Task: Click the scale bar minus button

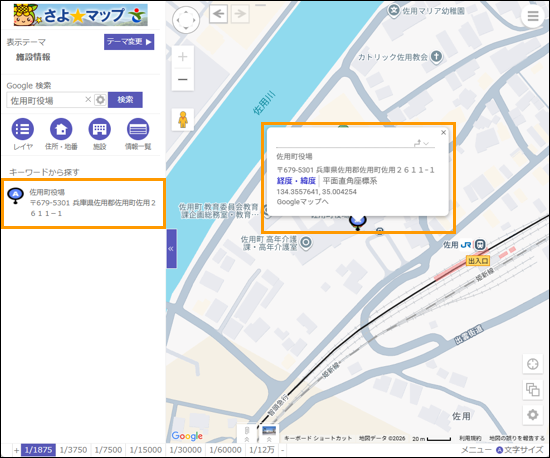Action: [282, 450]
